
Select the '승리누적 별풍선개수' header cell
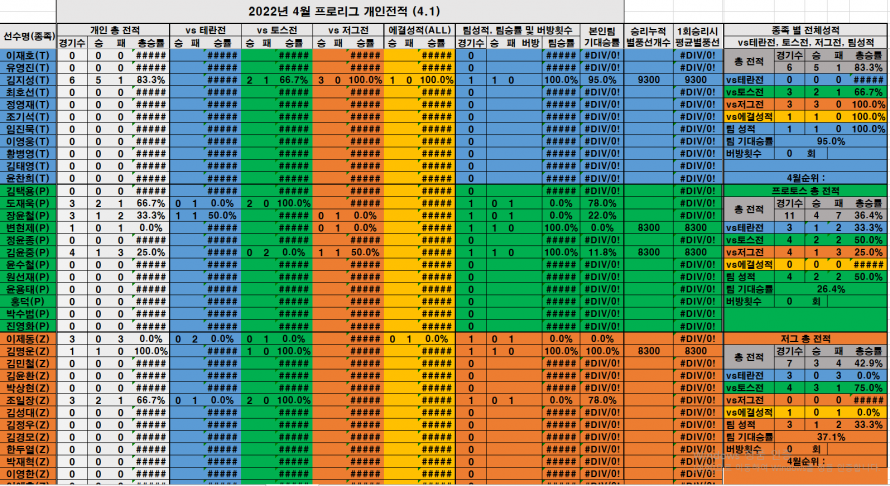click(x=648, y=36)
